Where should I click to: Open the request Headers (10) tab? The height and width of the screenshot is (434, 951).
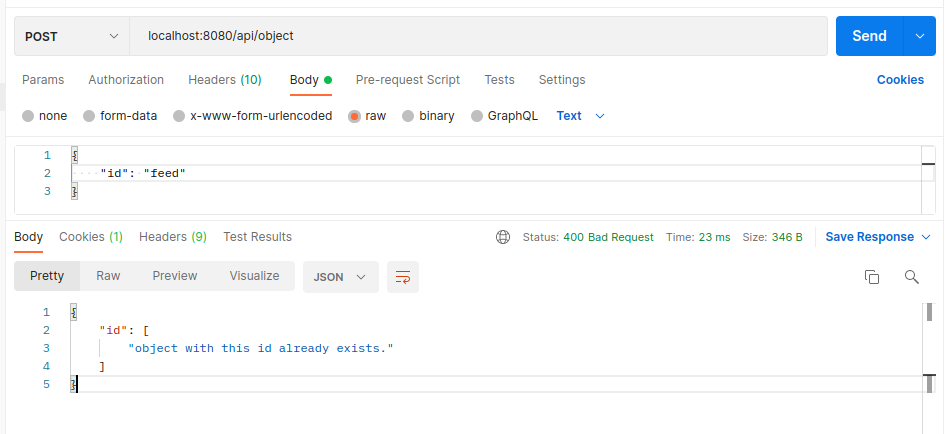(225, 80)
